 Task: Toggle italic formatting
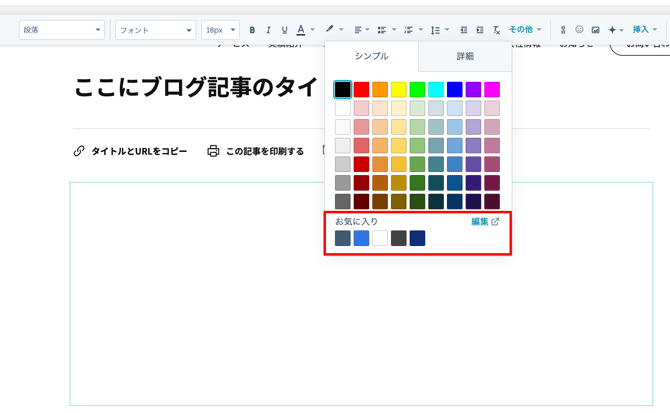[268, 30]
